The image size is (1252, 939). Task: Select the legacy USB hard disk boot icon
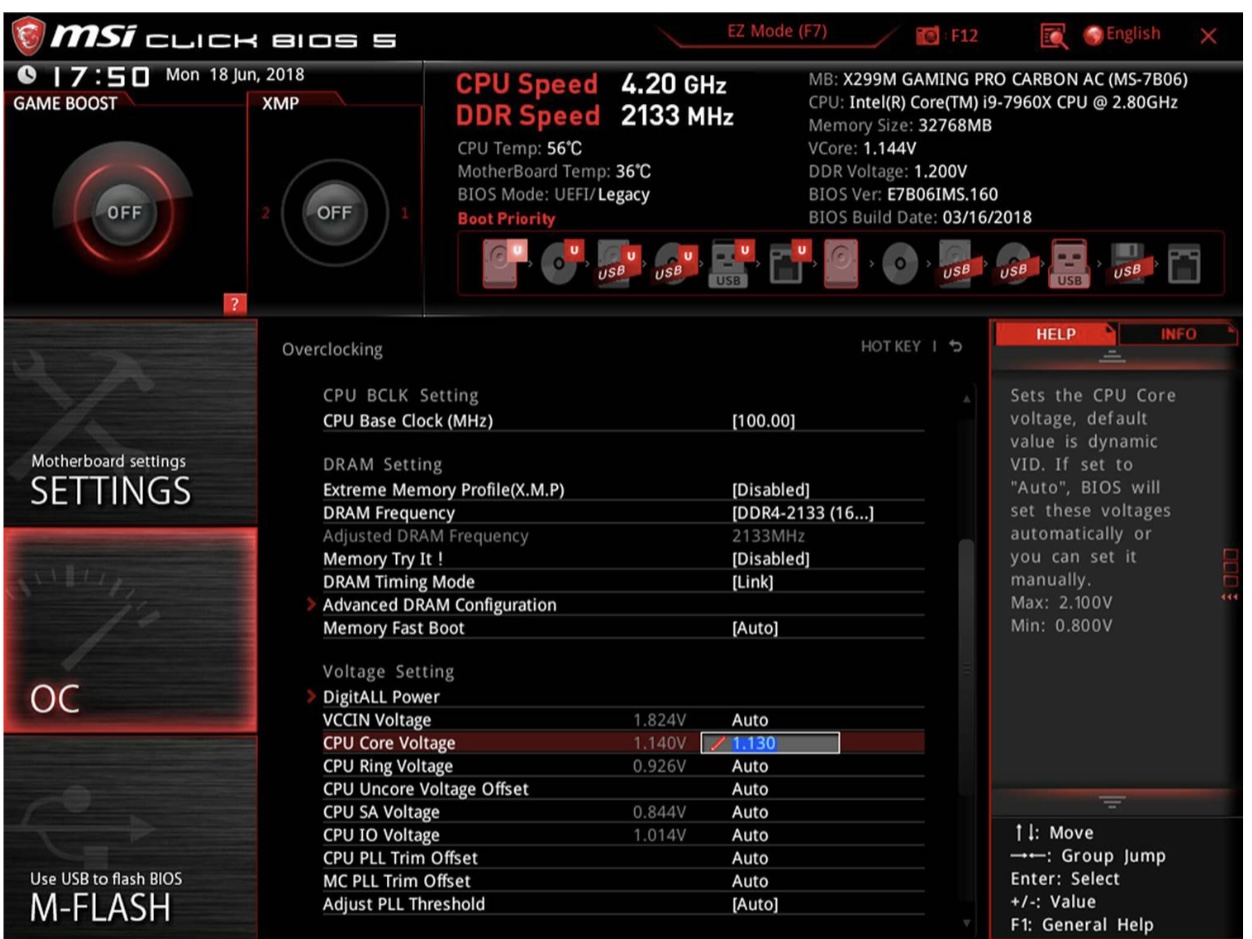point(958,263)
